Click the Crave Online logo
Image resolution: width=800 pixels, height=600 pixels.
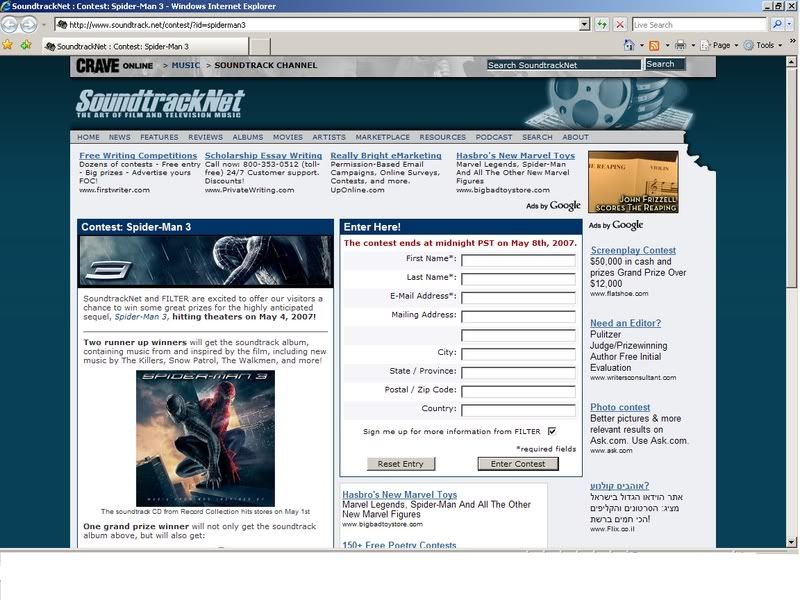114,65
